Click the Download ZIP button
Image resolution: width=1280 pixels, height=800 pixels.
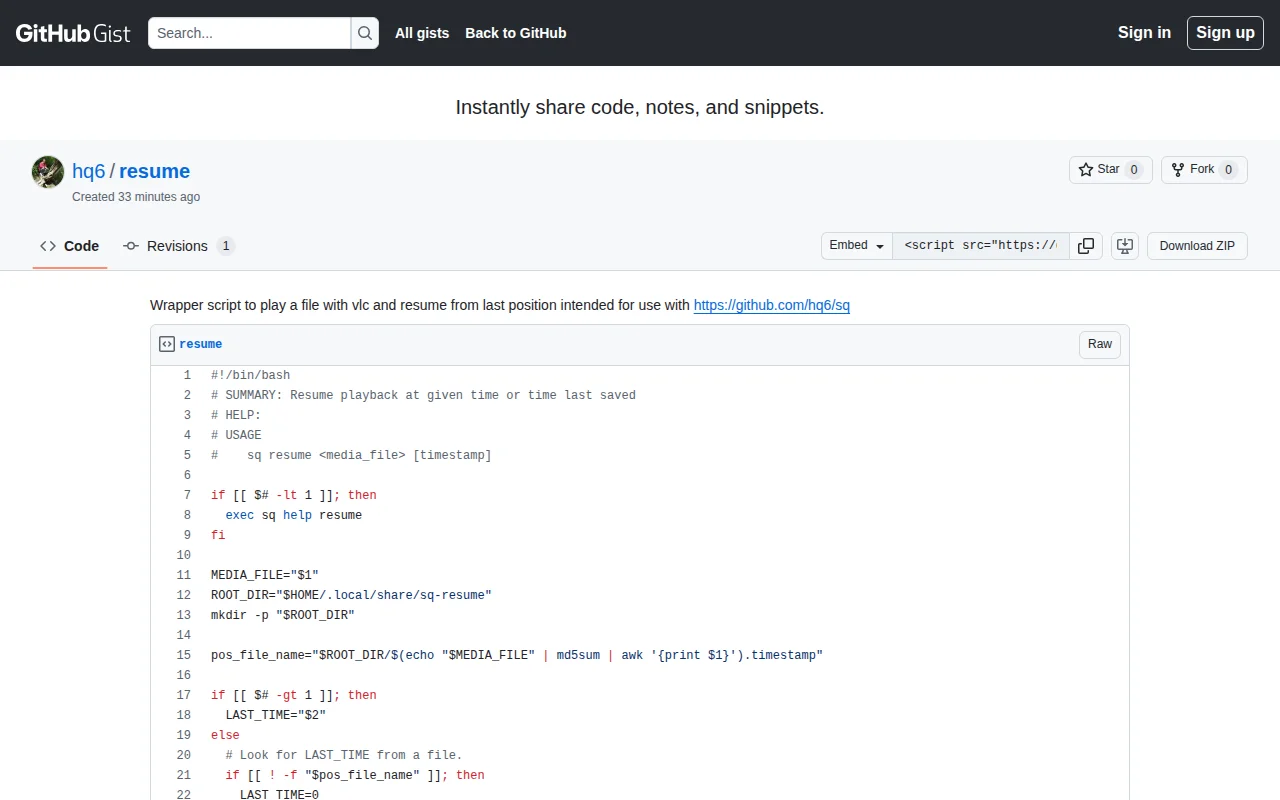[1197, 246]
